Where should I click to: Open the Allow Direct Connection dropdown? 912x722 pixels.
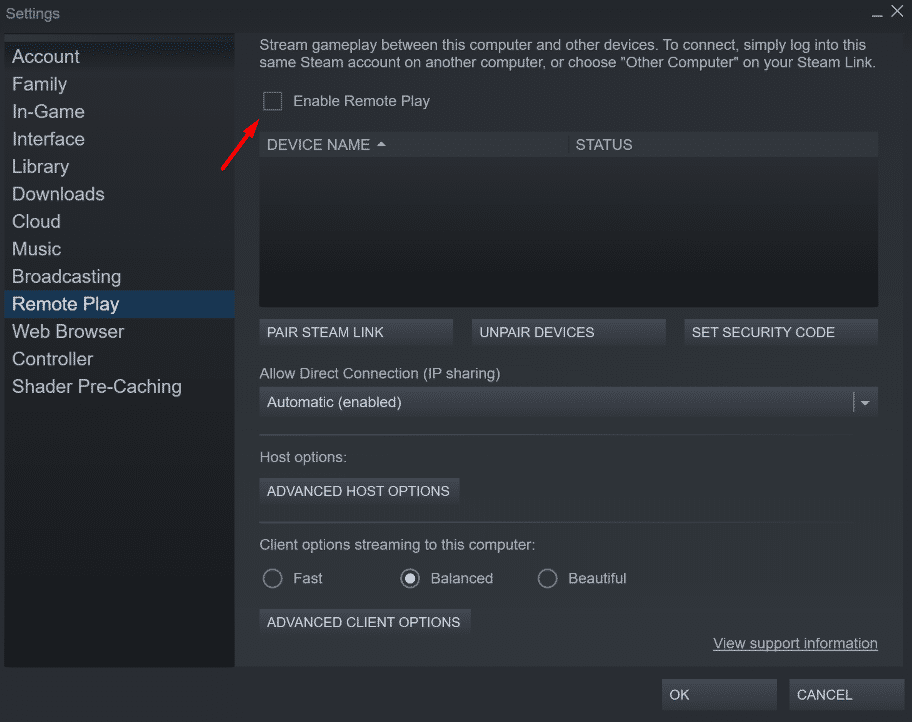863,402
